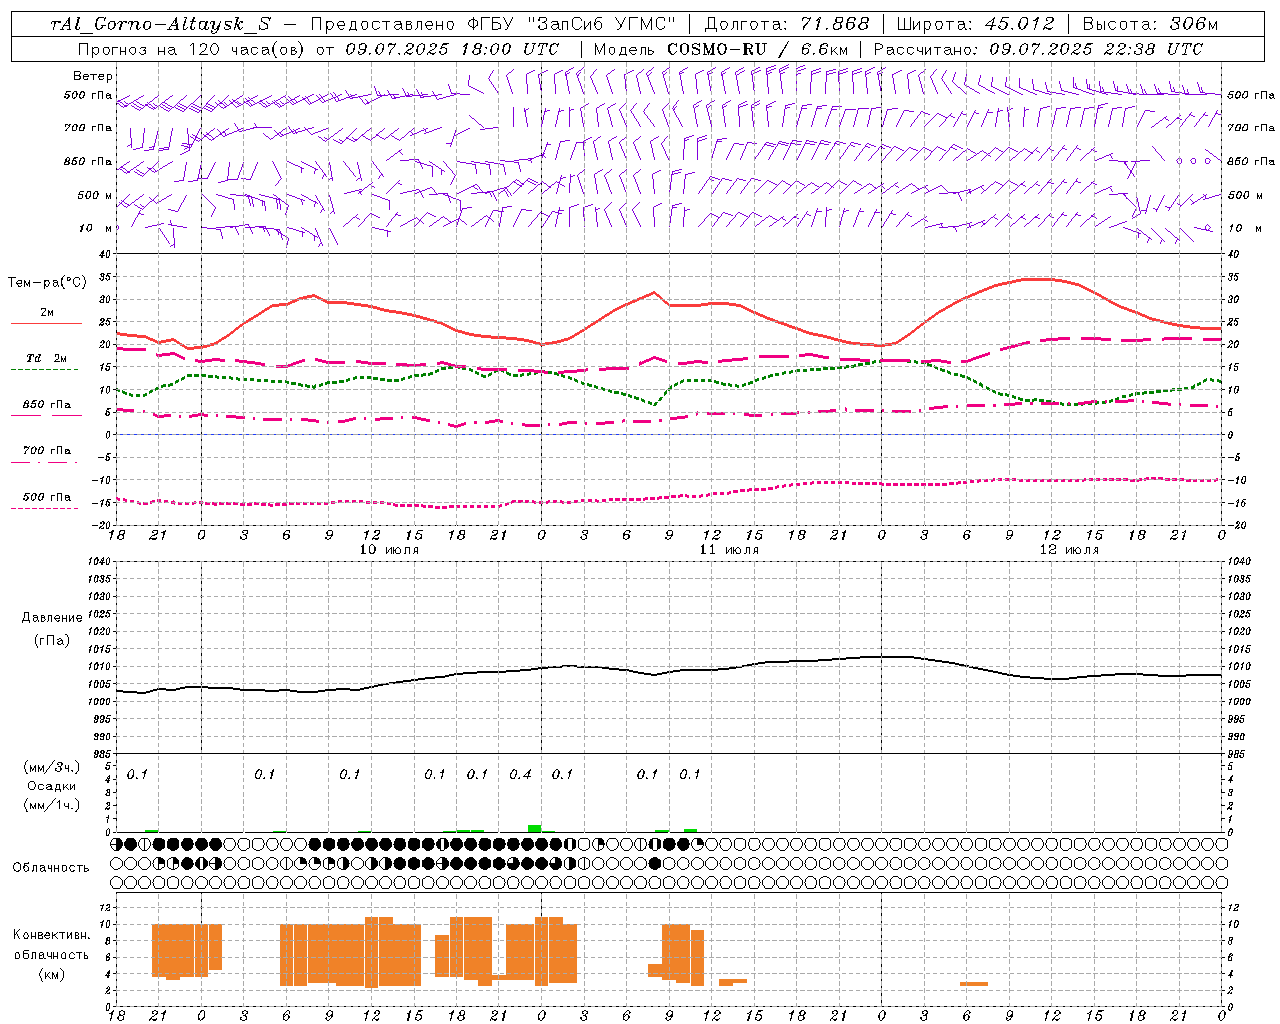Click the Ветер wind panel label
This screenshot has width=1280, height=1024.
point(93,76)
